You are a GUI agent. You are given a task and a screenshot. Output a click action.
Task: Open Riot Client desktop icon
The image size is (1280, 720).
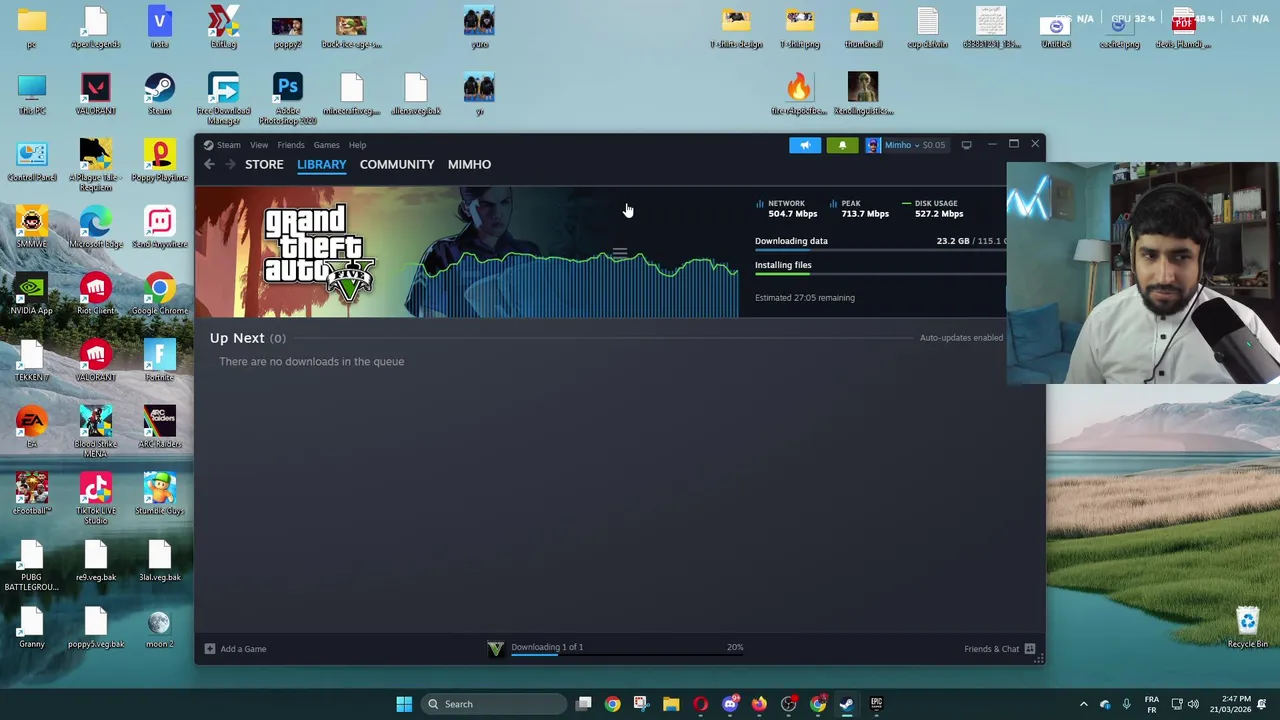95,294
